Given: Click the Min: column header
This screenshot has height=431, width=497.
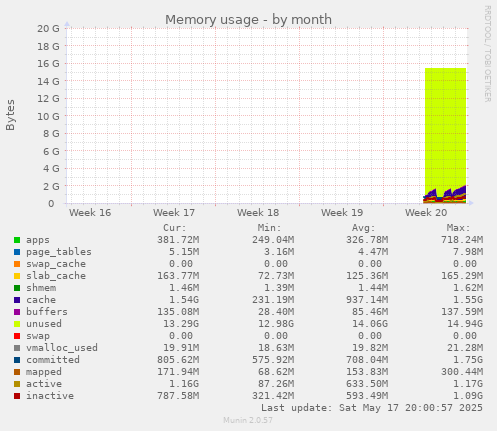Looking at the screenshot, I should [x=269, y=228].
